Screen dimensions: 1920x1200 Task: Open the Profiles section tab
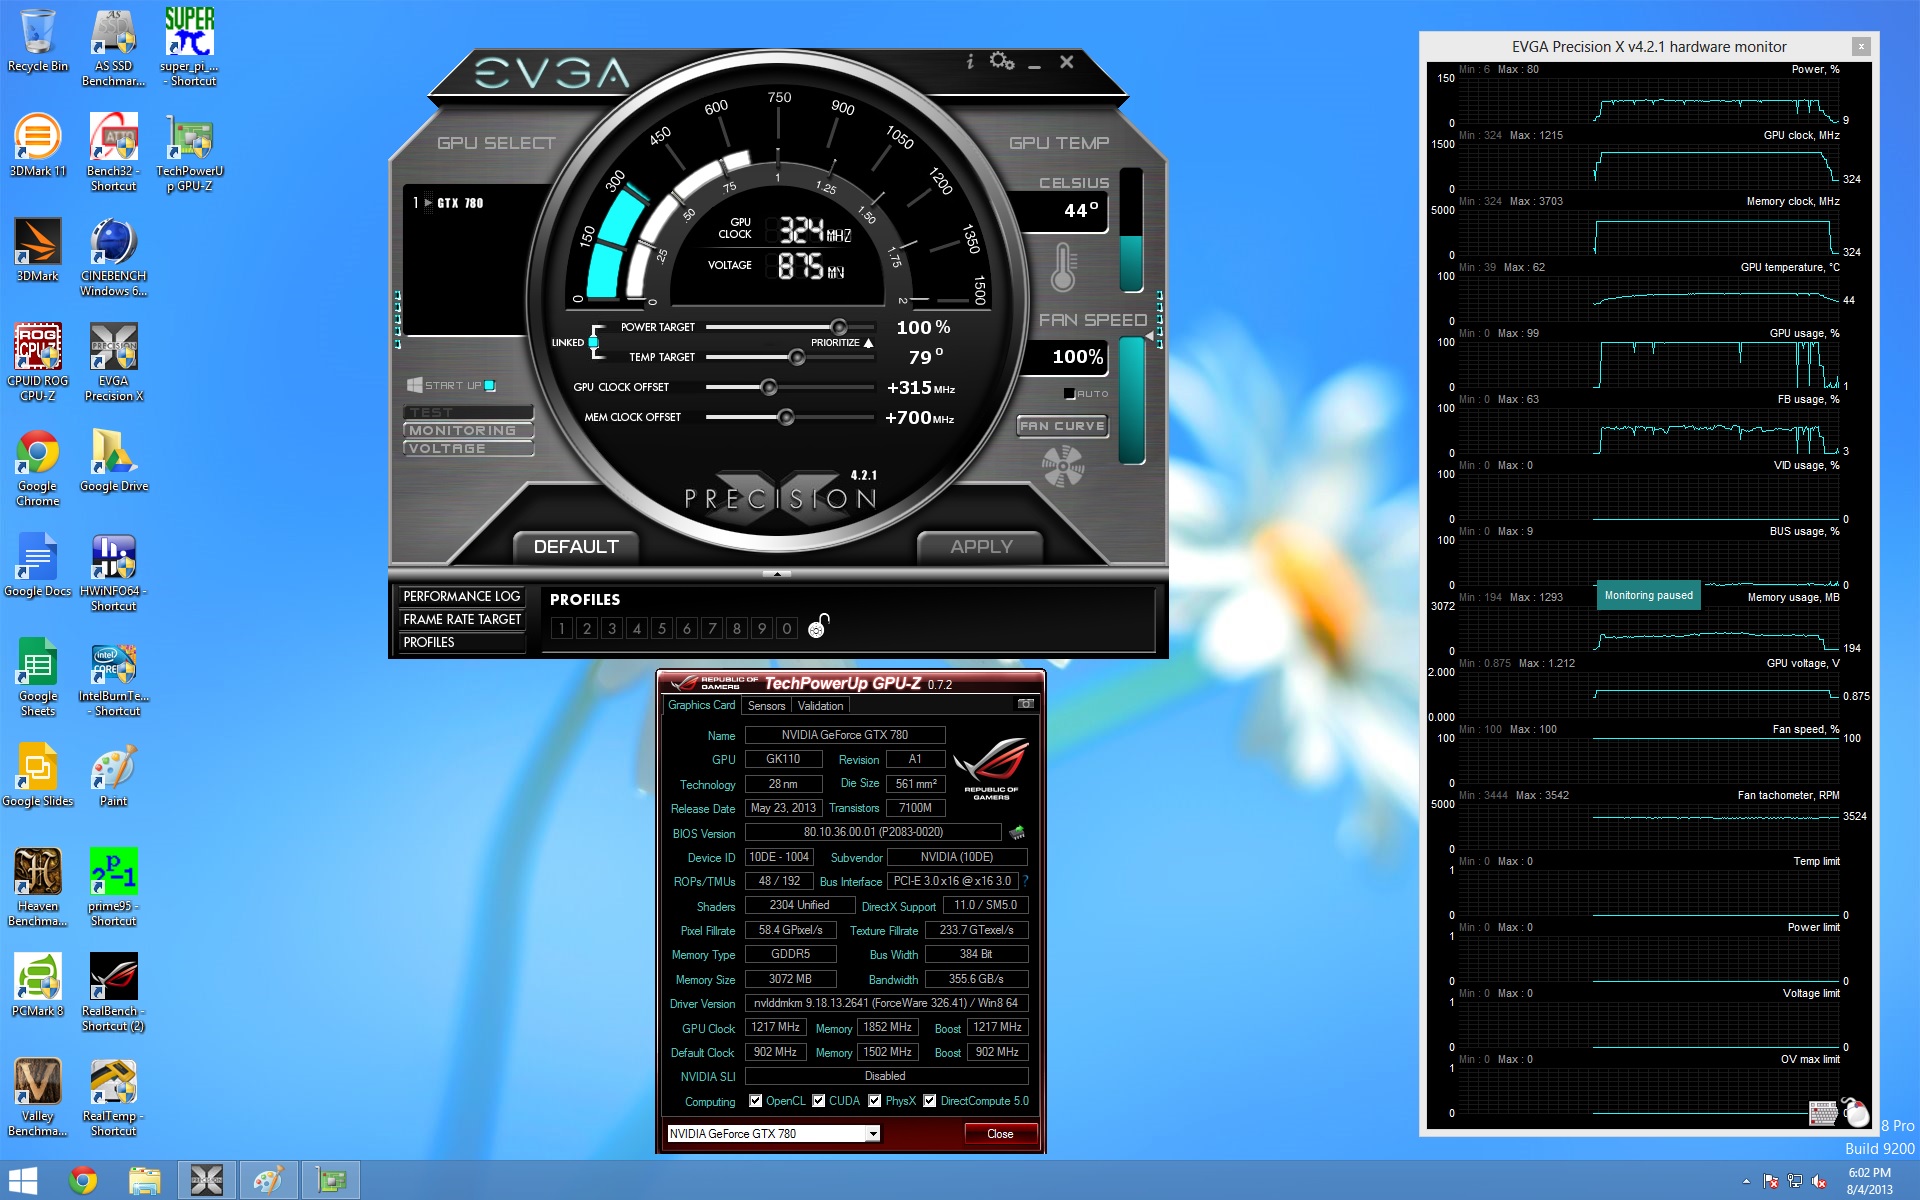tap(461, 642)
